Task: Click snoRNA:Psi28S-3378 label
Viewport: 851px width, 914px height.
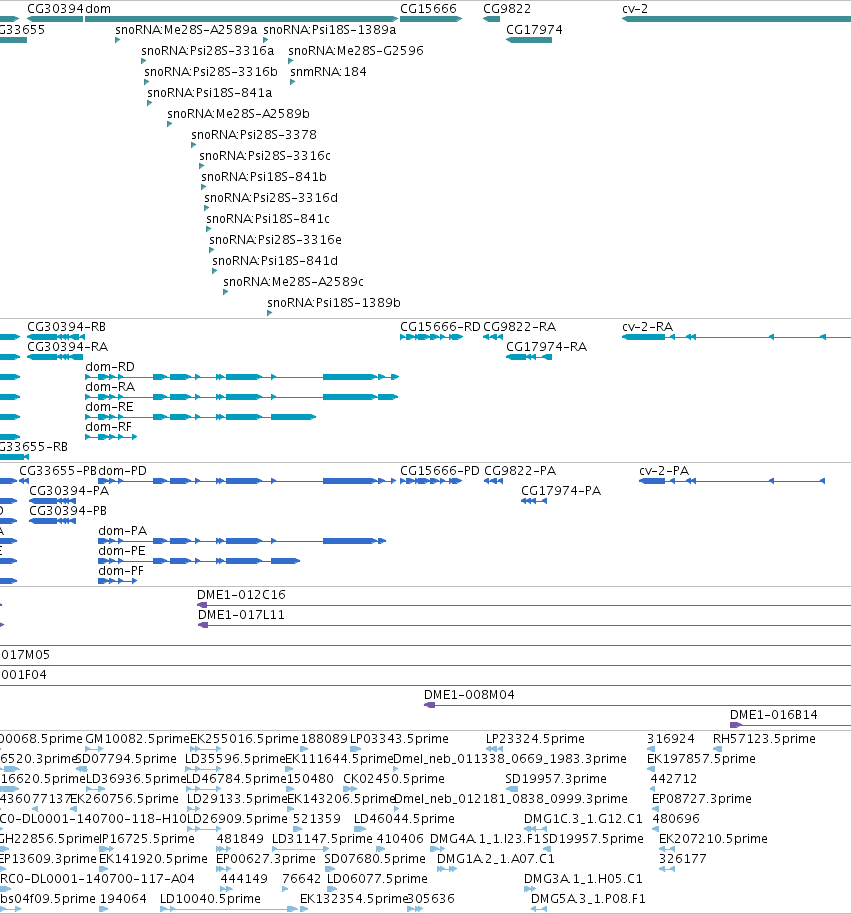Action: click(254, 135)
